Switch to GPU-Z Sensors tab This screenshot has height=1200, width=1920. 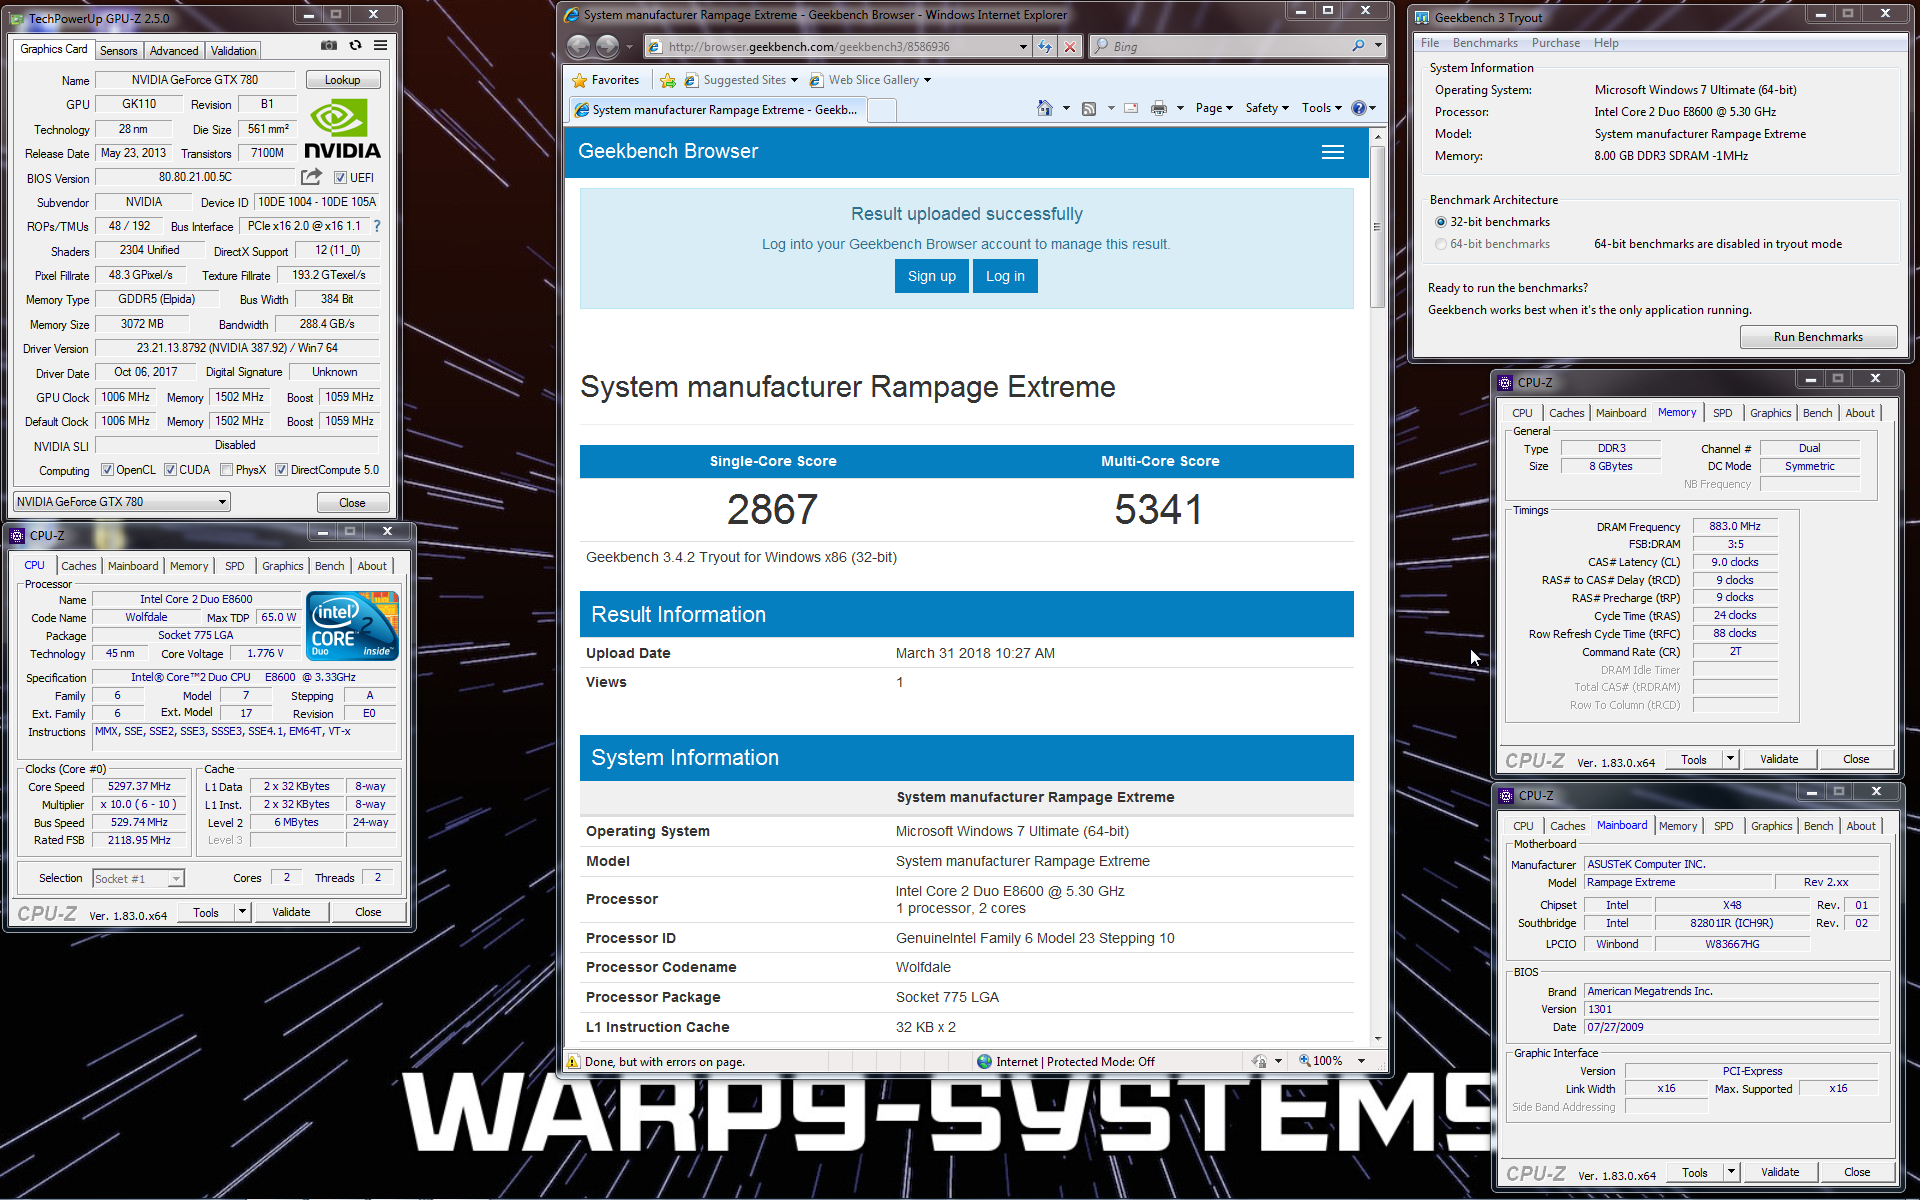(118, 51)
